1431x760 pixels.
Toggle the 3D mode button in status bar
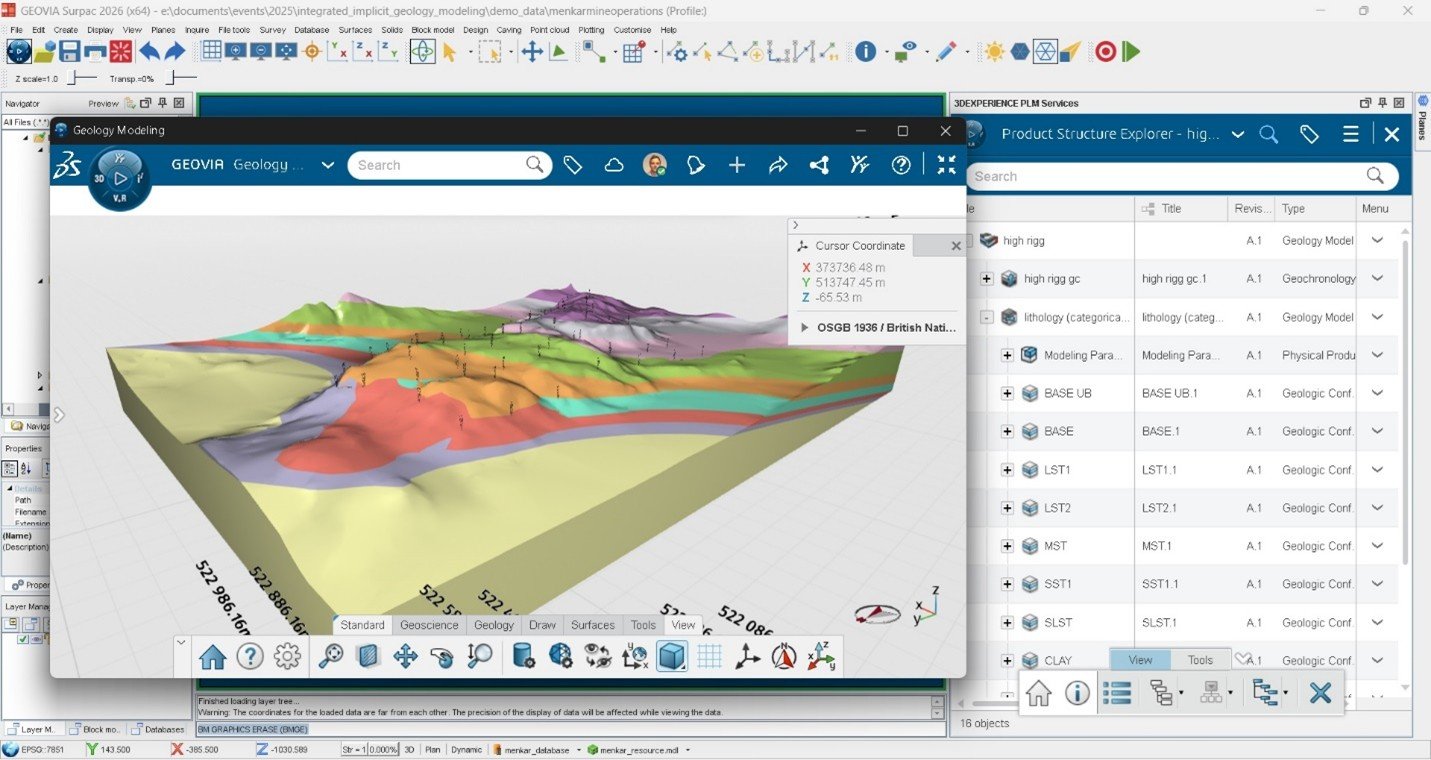click(409, 749)
